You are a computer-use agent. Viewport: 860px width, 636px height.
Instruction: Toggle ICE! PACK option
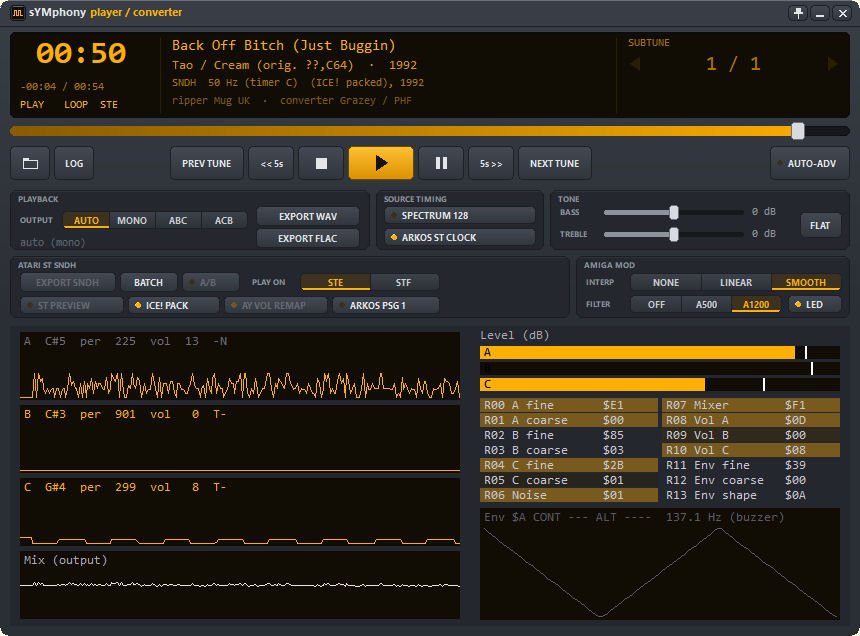pos(174,305)
